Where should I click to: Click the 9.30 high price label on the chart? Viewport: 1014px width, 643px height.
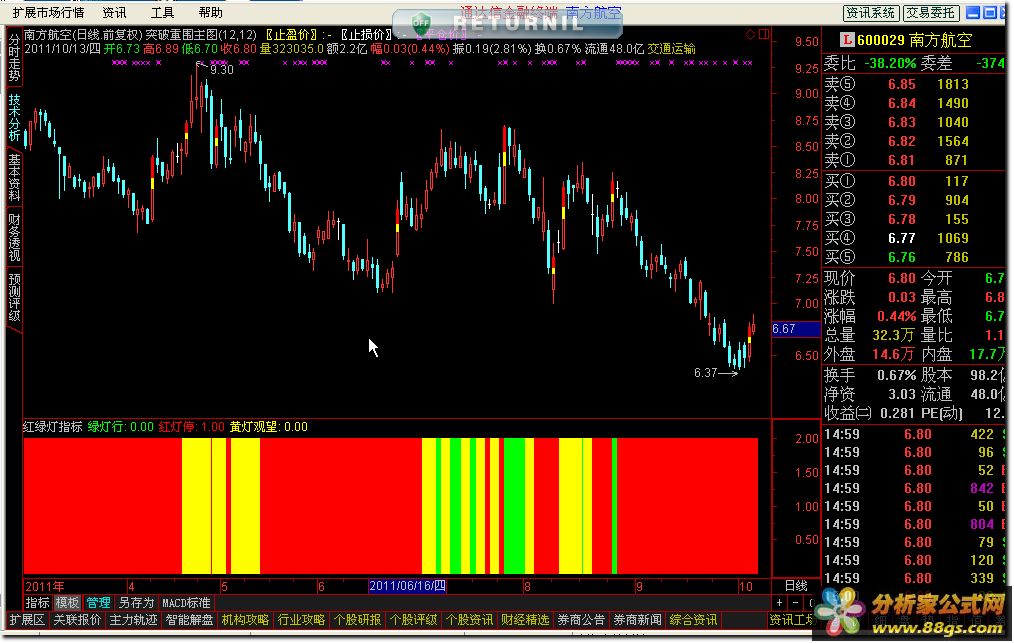(x=221, y=70)
